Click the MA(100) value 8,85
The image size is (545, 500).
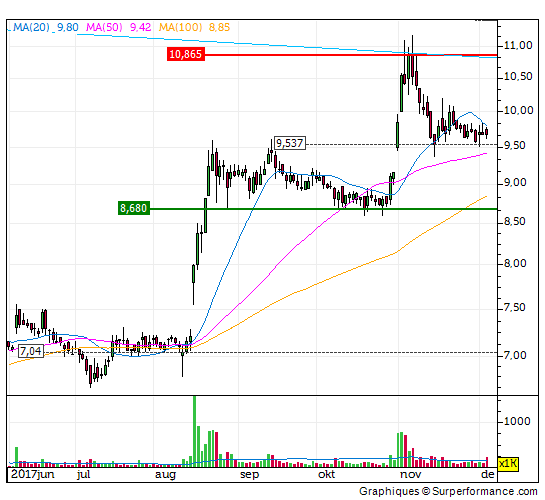pyautogui.click(x=219, y=27)
